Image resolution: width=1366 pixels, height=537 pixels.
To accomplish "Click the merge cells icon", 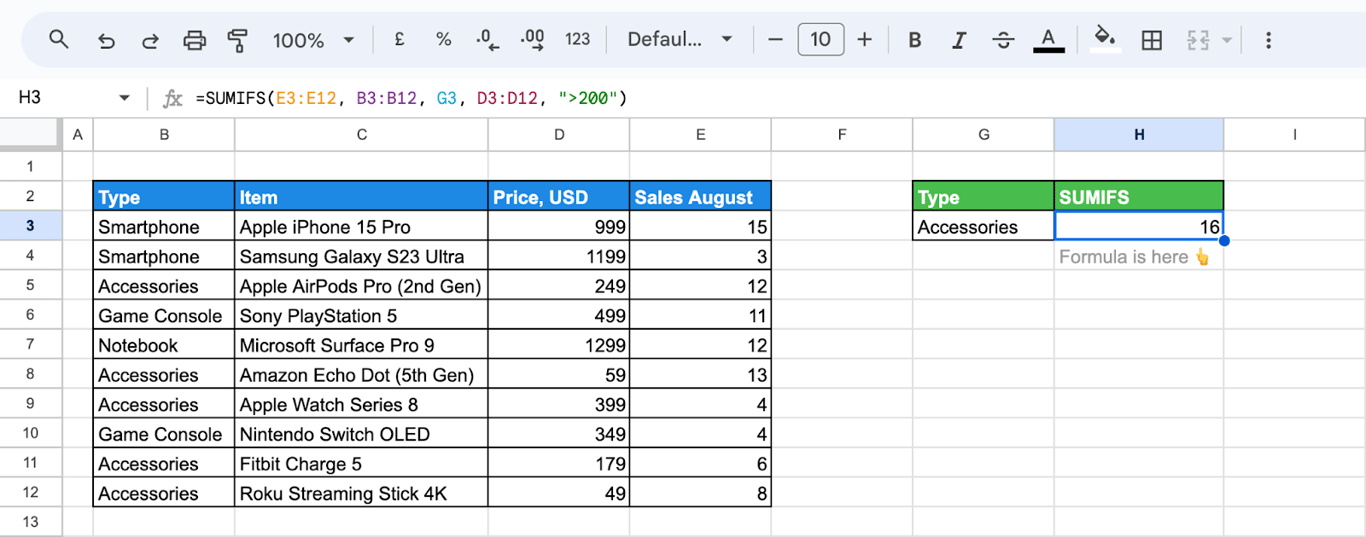I will tap(1198, 40).
